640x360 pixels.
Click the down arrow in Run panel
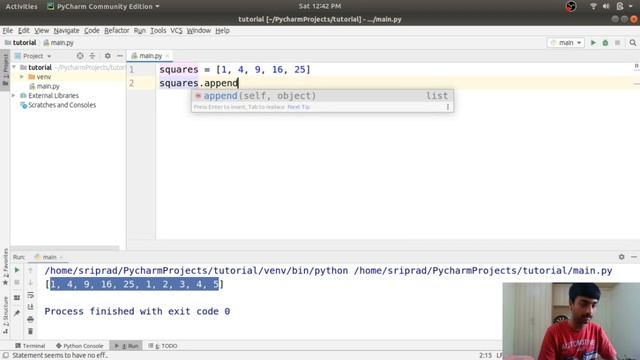coord(30,282)
